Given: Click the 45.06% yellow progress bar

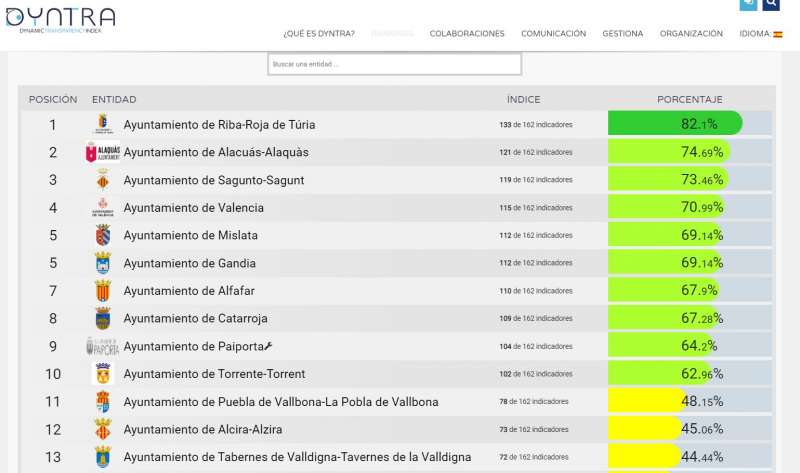Looking at the screenshot, I should (x=645, y=429).
